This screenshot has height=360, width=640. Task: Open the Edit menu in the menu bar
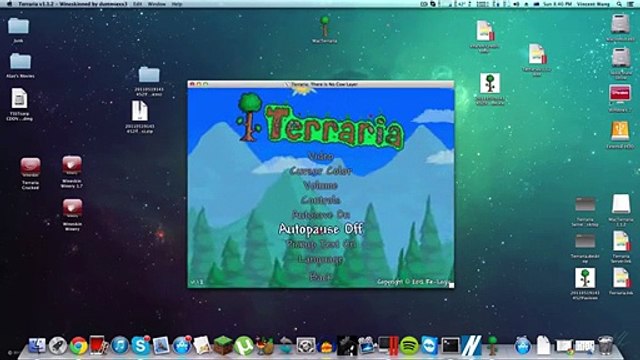tap(138, 4)
